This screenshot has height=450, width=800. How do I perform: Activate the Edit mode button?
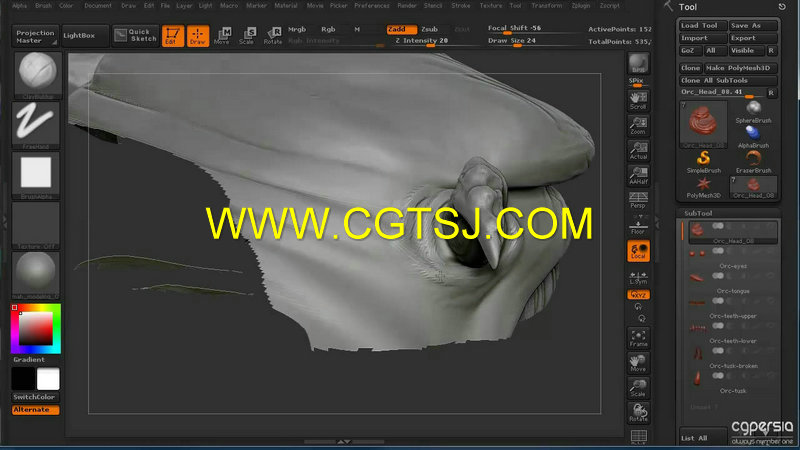(172, 36)
